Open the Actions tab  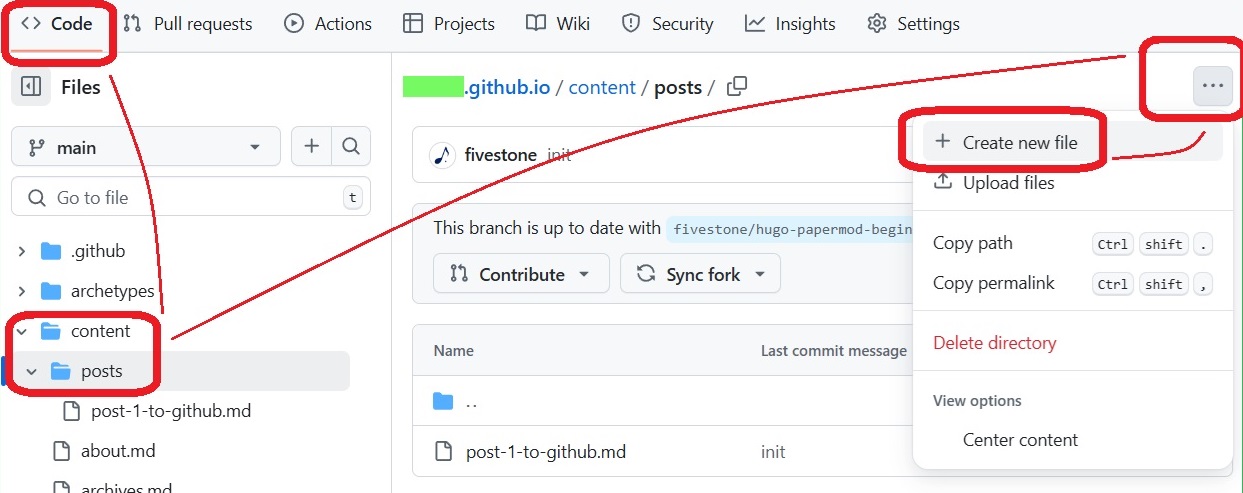point(328,24)
